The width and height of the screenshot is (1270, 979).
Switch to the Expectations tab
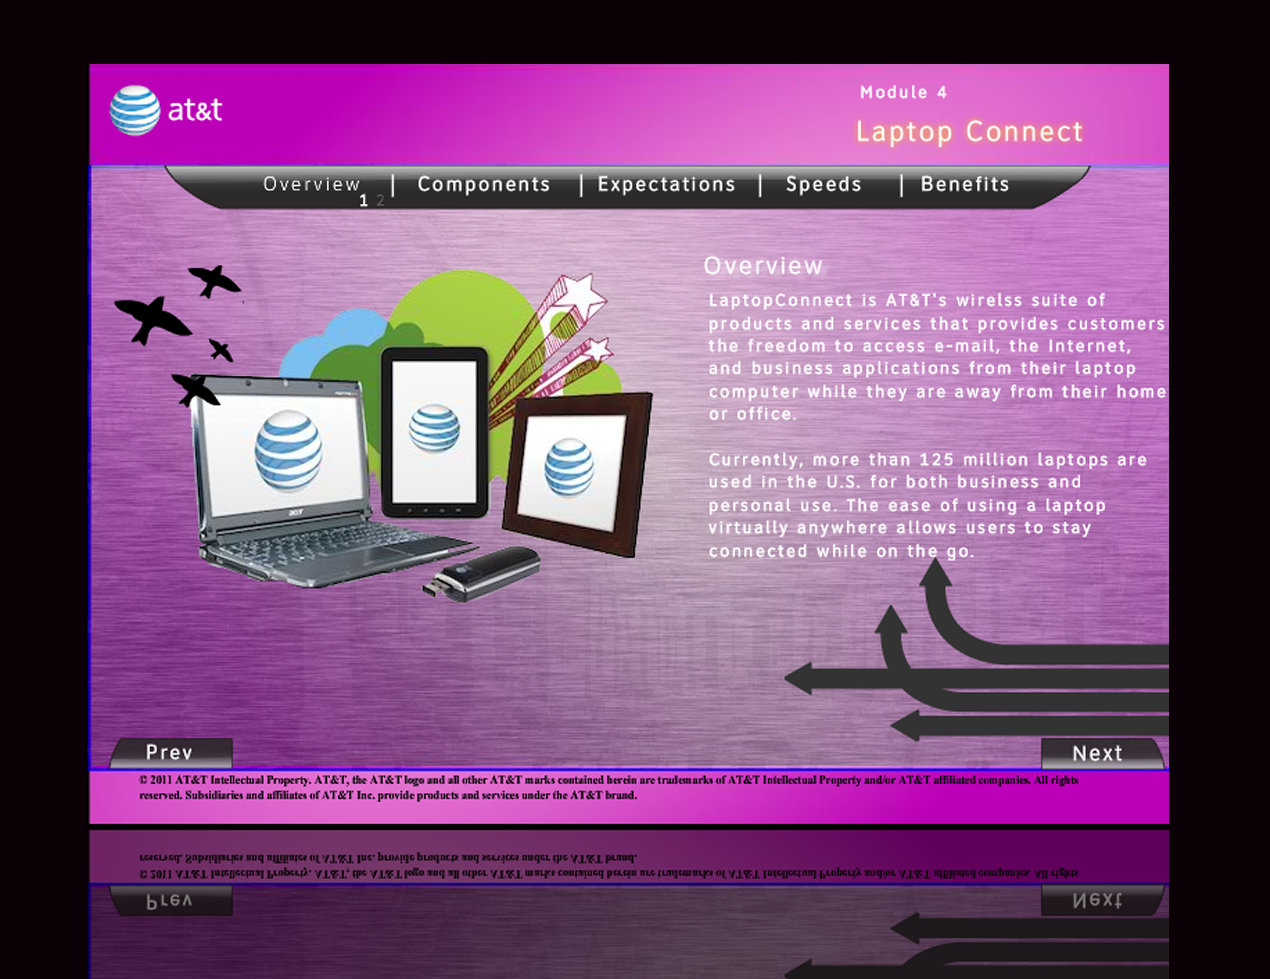(x=666, y=184)
